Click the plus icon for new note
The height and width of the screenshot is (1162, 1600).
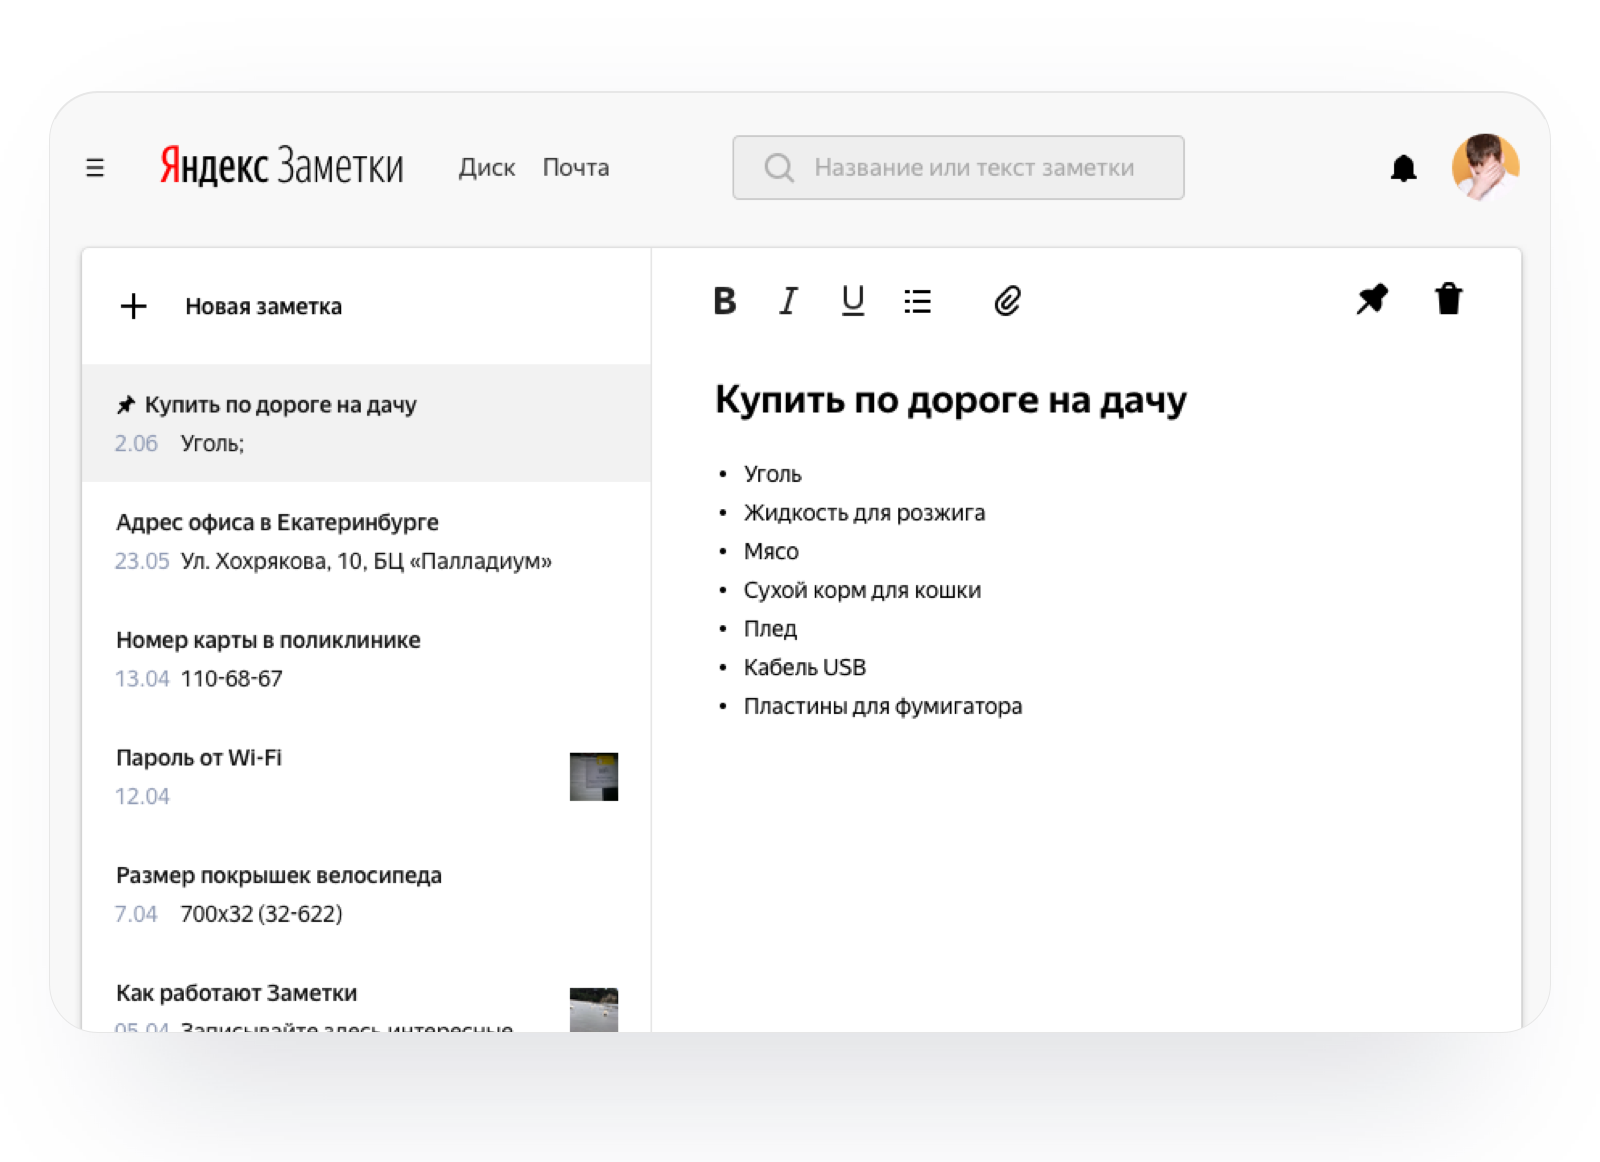click(x=133, y=306)
